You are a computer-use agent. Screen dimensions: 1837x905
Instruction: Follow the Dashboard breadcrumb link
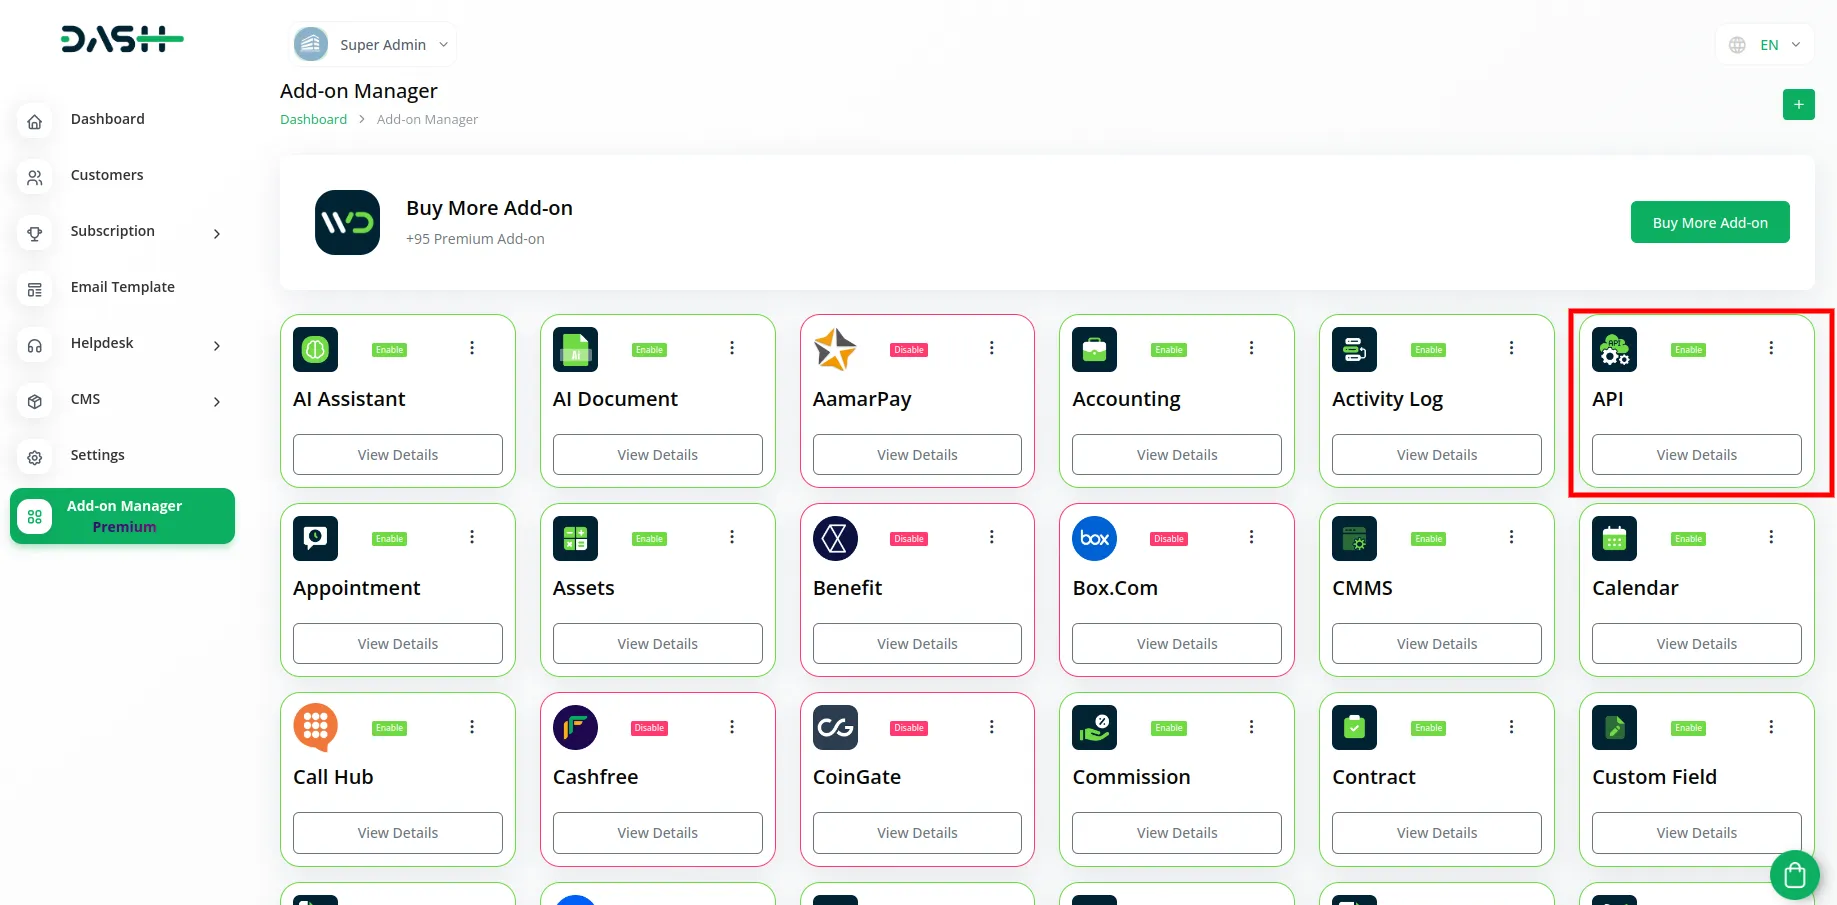pyautogui.click(x=313, y=119)
